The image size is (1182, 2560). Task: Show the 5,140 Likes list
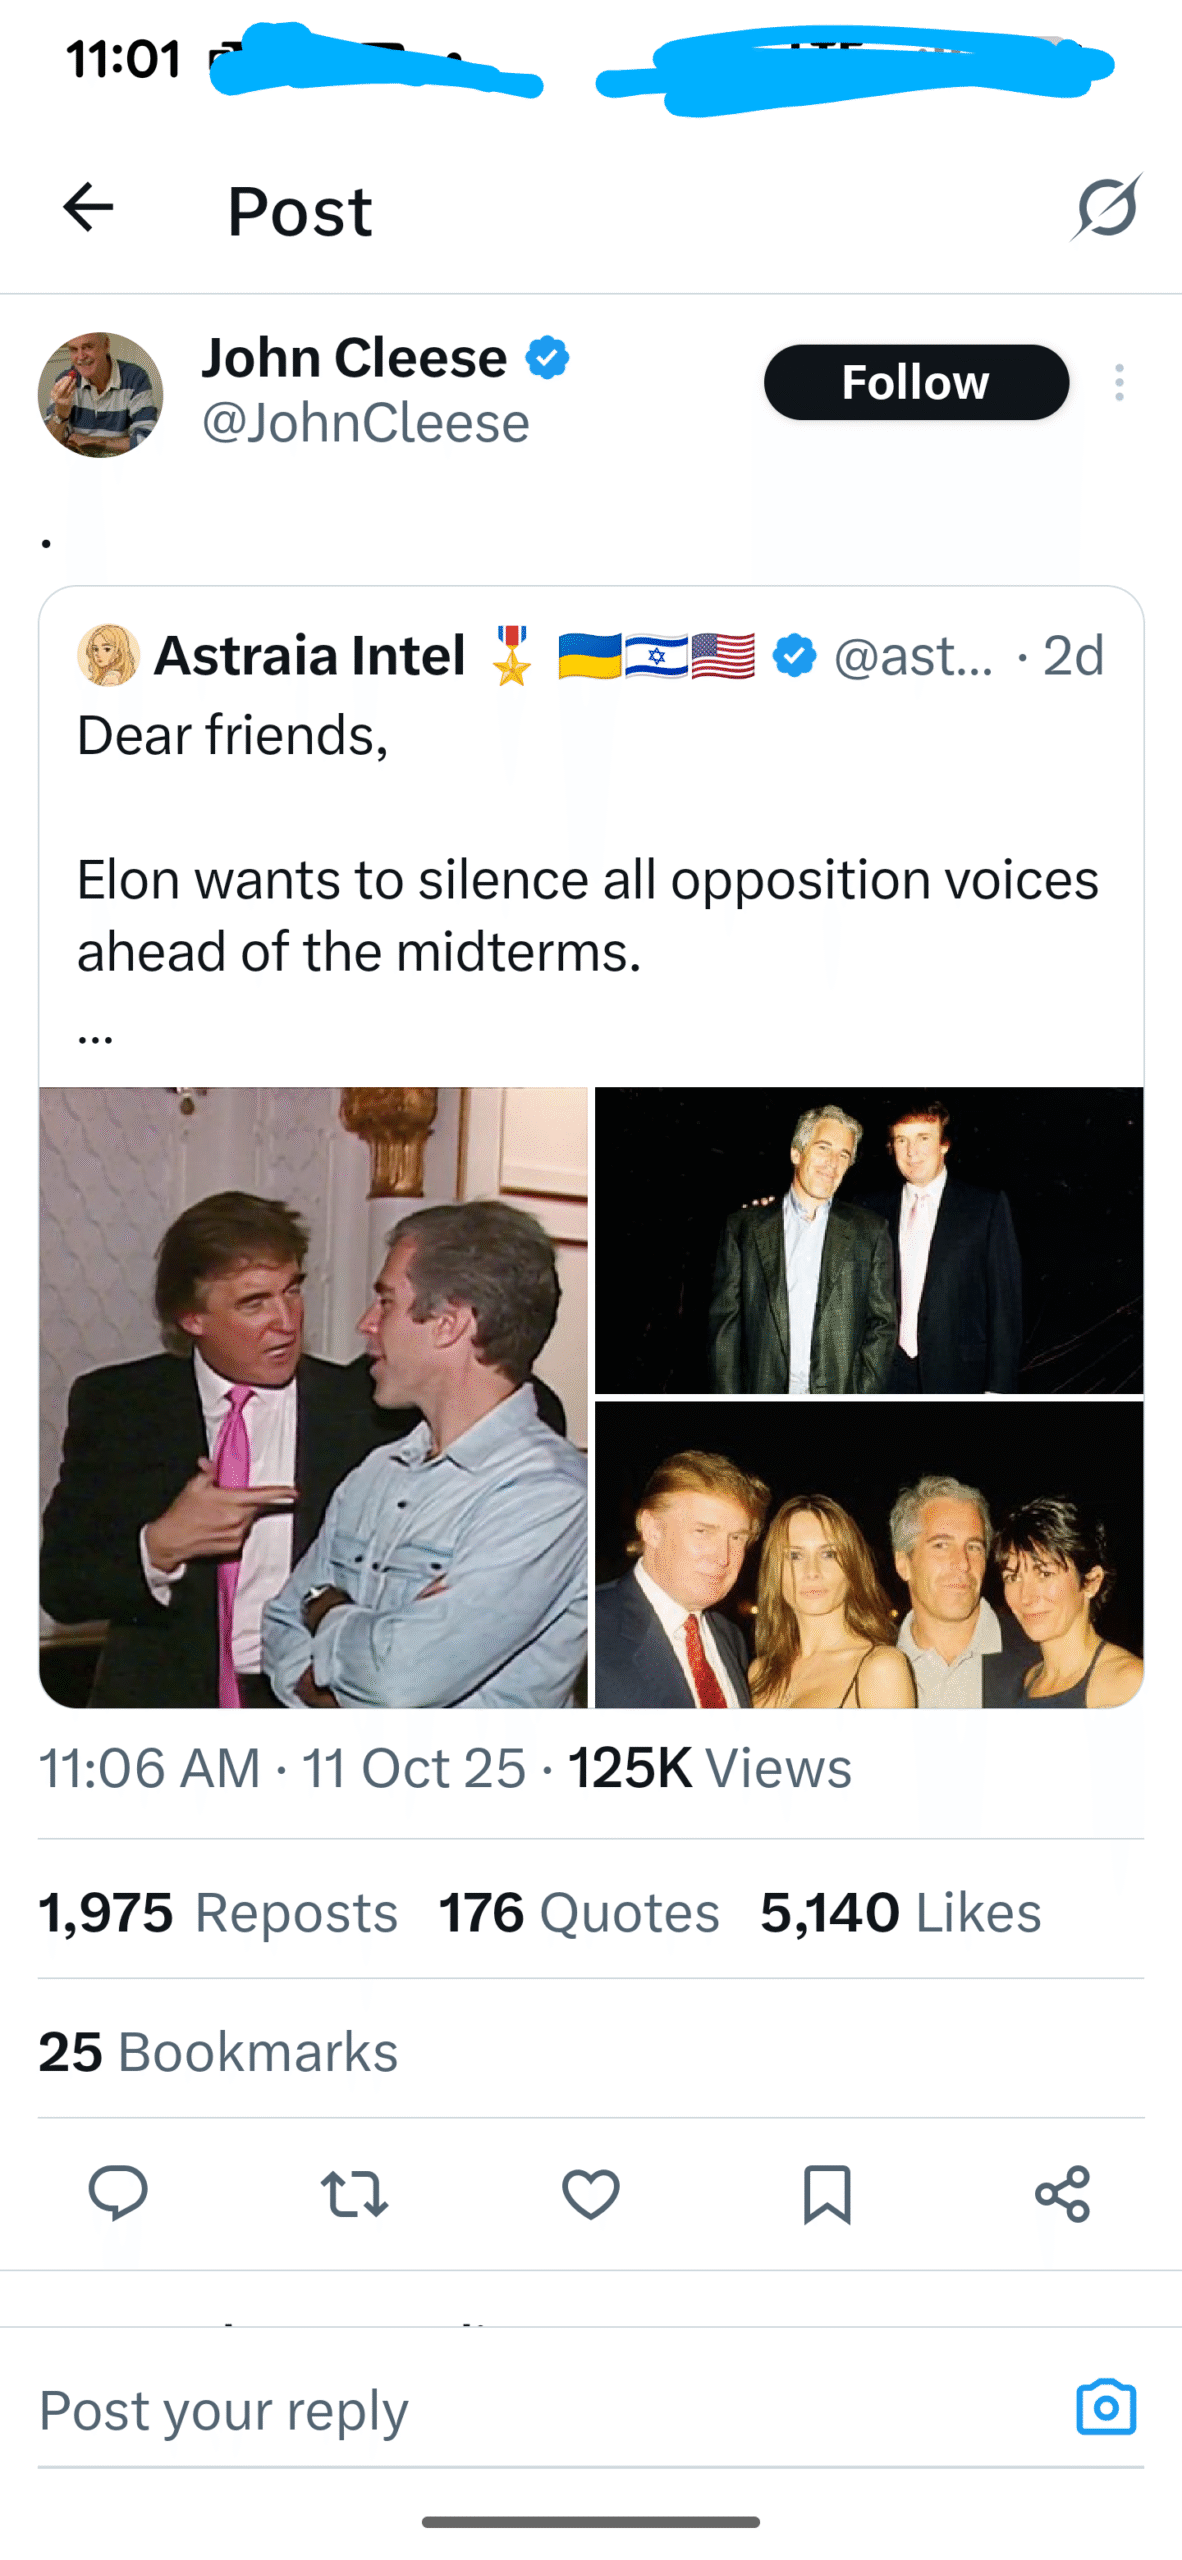[900, 1913]
